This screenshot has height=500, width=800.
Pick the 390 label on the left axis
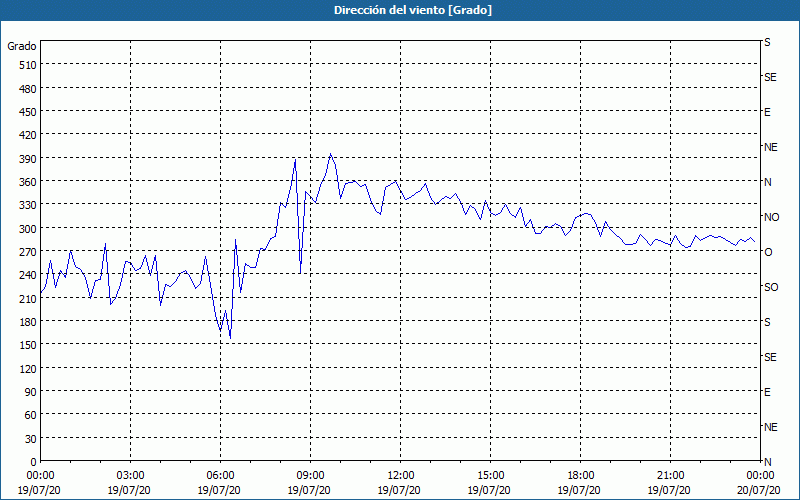28,159
